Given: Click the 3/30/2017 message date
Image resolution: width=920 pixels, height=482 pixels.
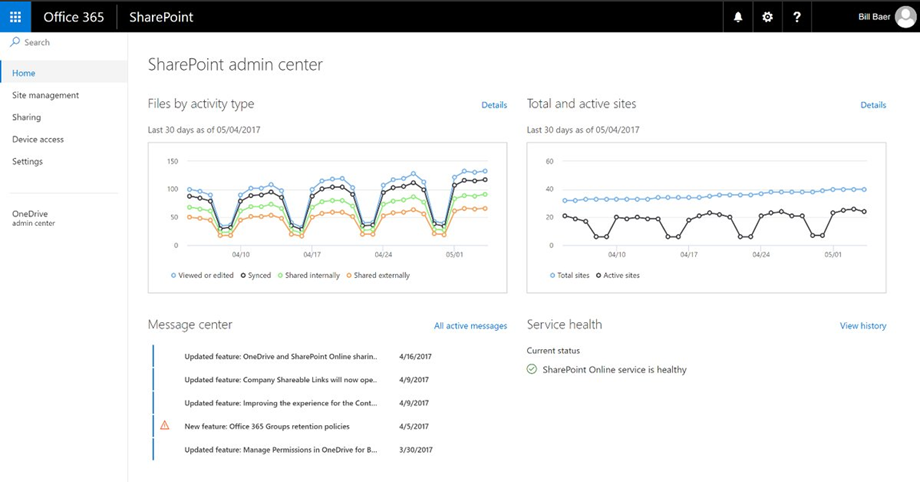Looking at the screenshot, I should click(415, 450).
